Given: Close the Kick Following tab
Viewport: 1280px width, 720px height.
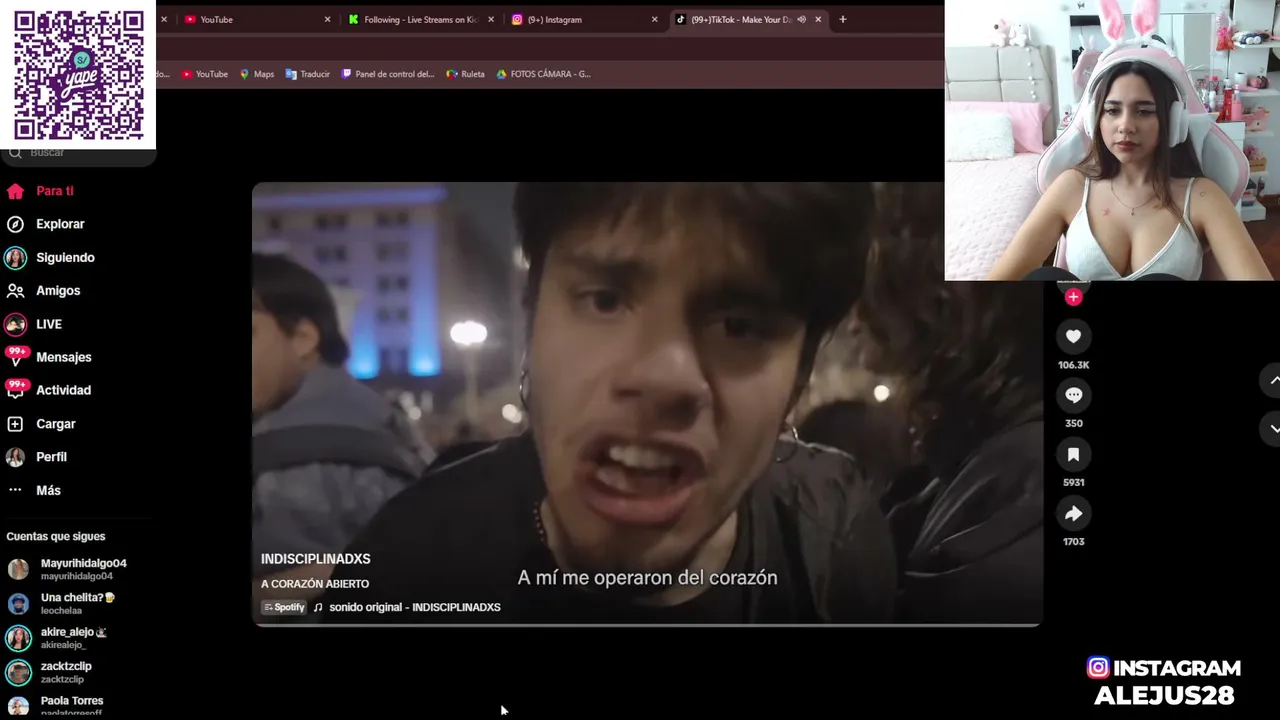Looking at the screenshot, I should (x=491, y=19).
